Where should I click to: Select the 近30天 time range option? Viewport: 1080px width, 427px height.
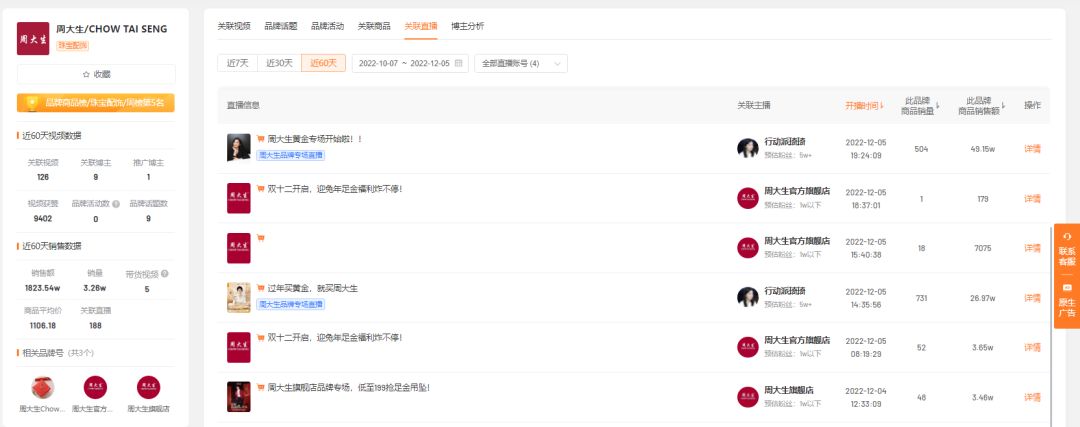(x=279, y=63)
